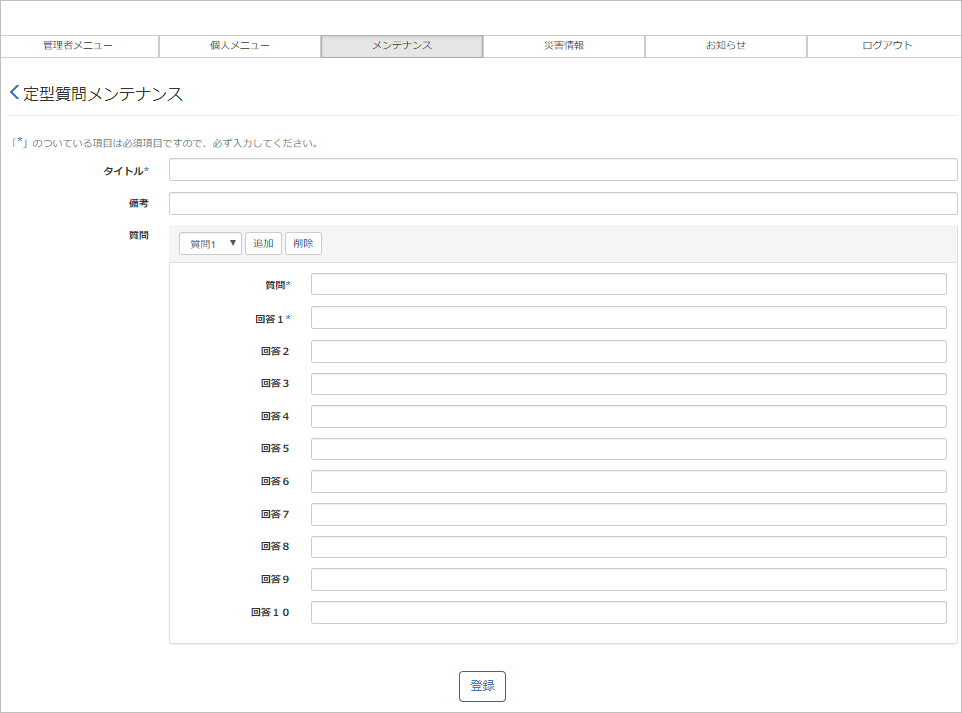
Task: Click into the 回答９ field
Action: click(628, 580)
